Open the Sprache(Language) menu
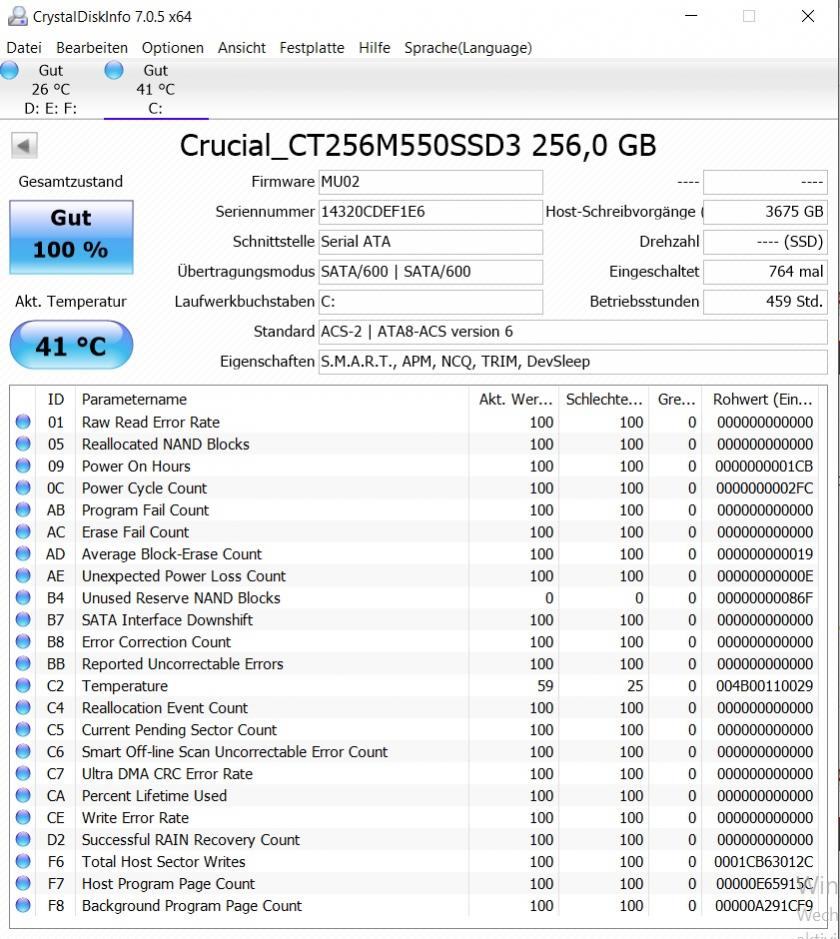840x939 pixels. tap(468, 48)
